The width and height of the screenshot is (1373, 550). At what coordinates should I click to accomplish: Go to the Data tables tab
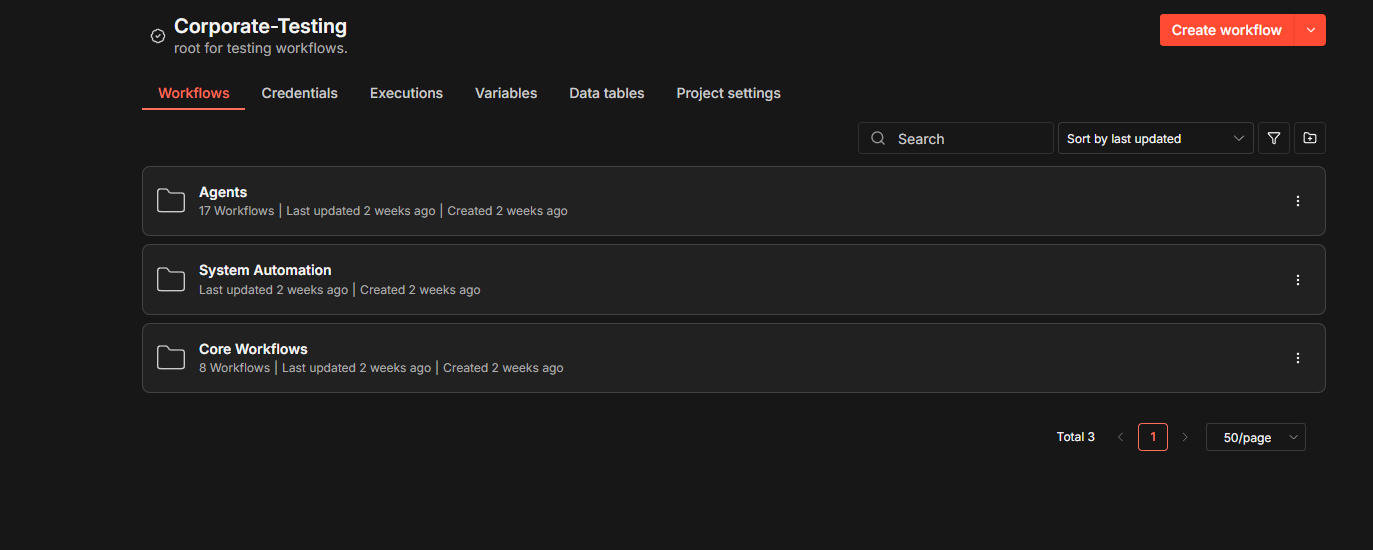click(606, 93)
